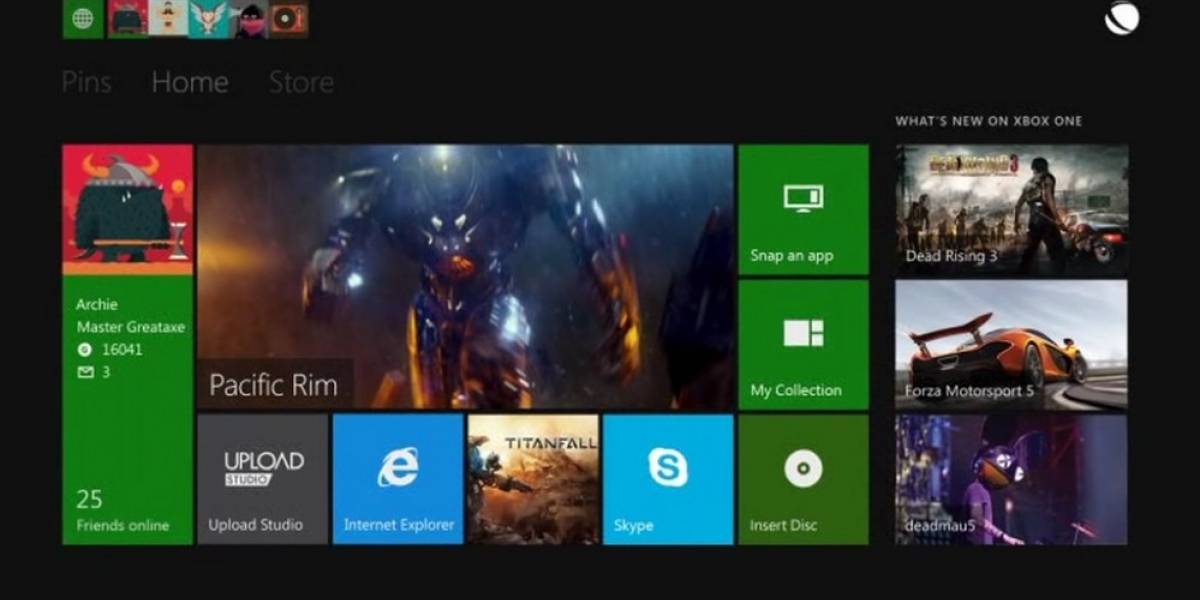Click the 'WHAT'S NEW ON XBOX ONE' heading
The image size is (1200, 600).
[988, 121]
